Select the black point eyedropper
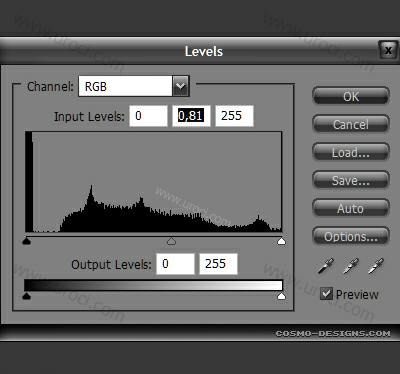Viewport: 400px width, 374px height. 325,266
